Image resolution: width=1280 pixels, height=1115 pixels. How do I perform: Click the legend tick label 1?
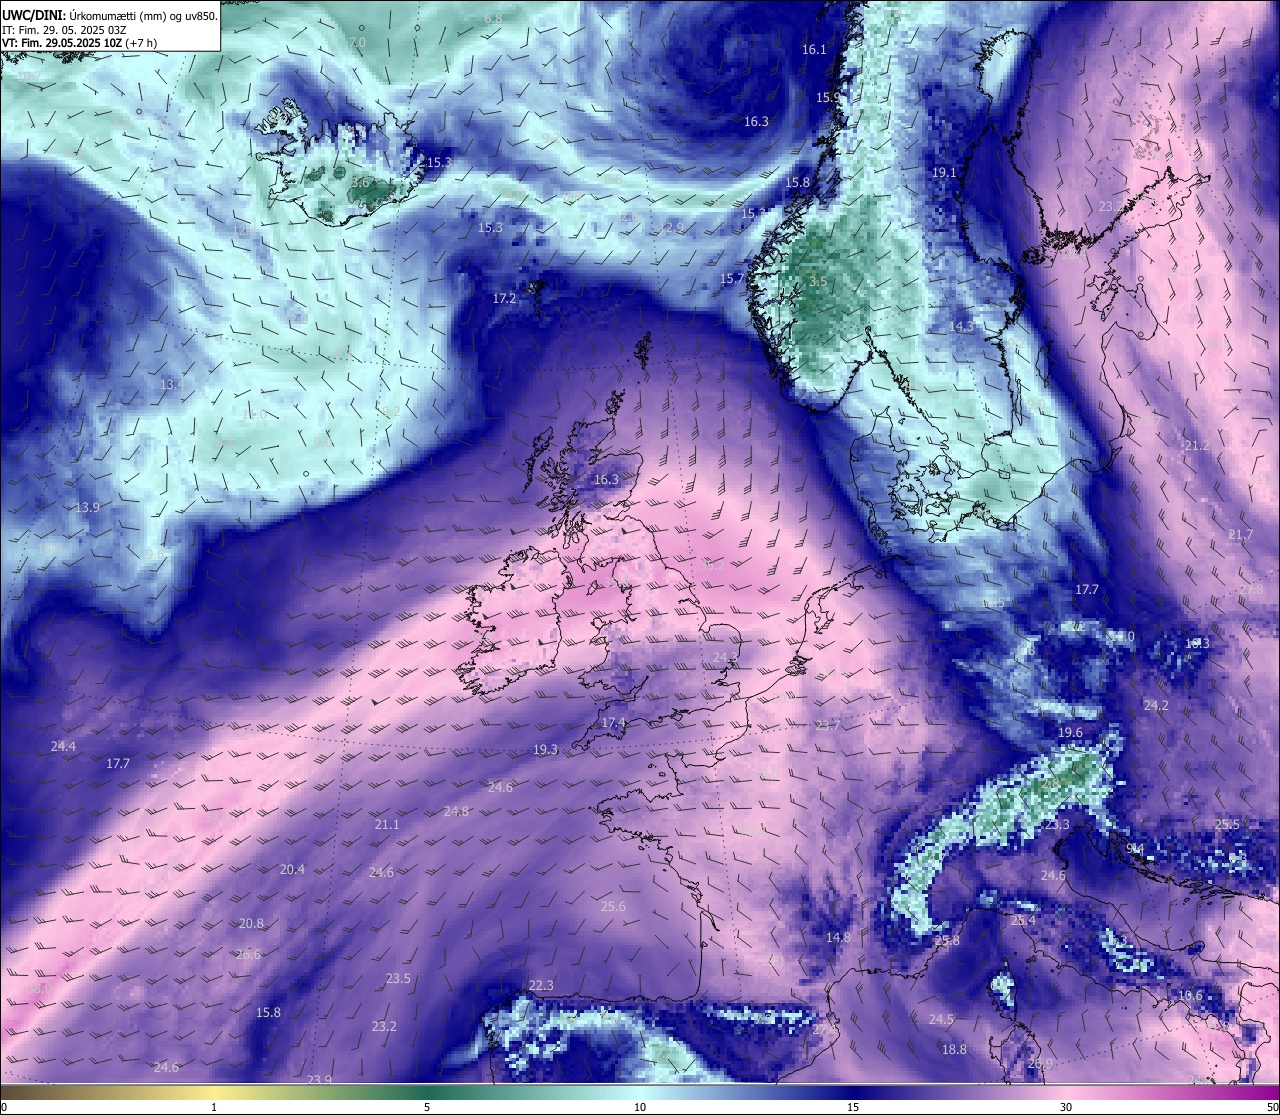pos(214,1107)
